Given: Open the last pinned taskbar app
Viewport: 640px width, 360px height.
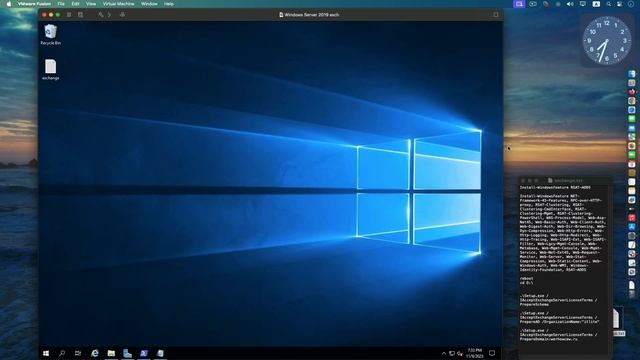Looking at the screenshot, I should pyautogui.click(x=160, y=353).
